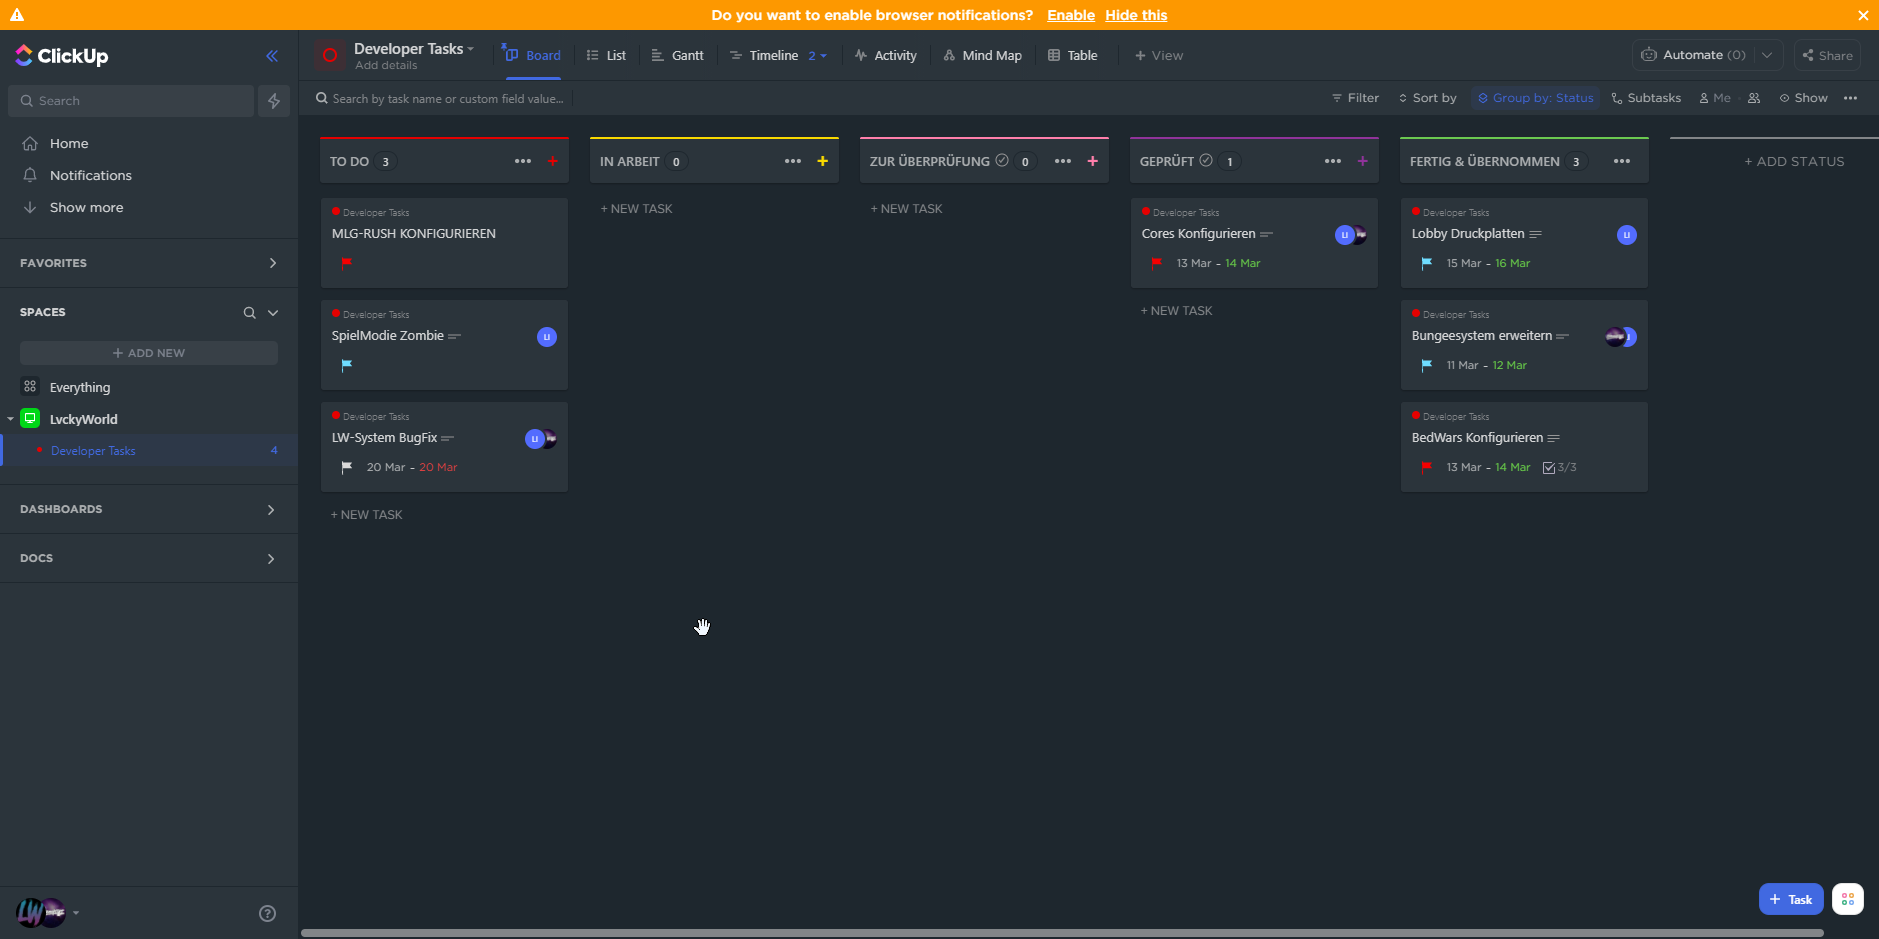Screen dimensions: 1879x939
Task: Open the help question mark icon
Action: point(267,913)
